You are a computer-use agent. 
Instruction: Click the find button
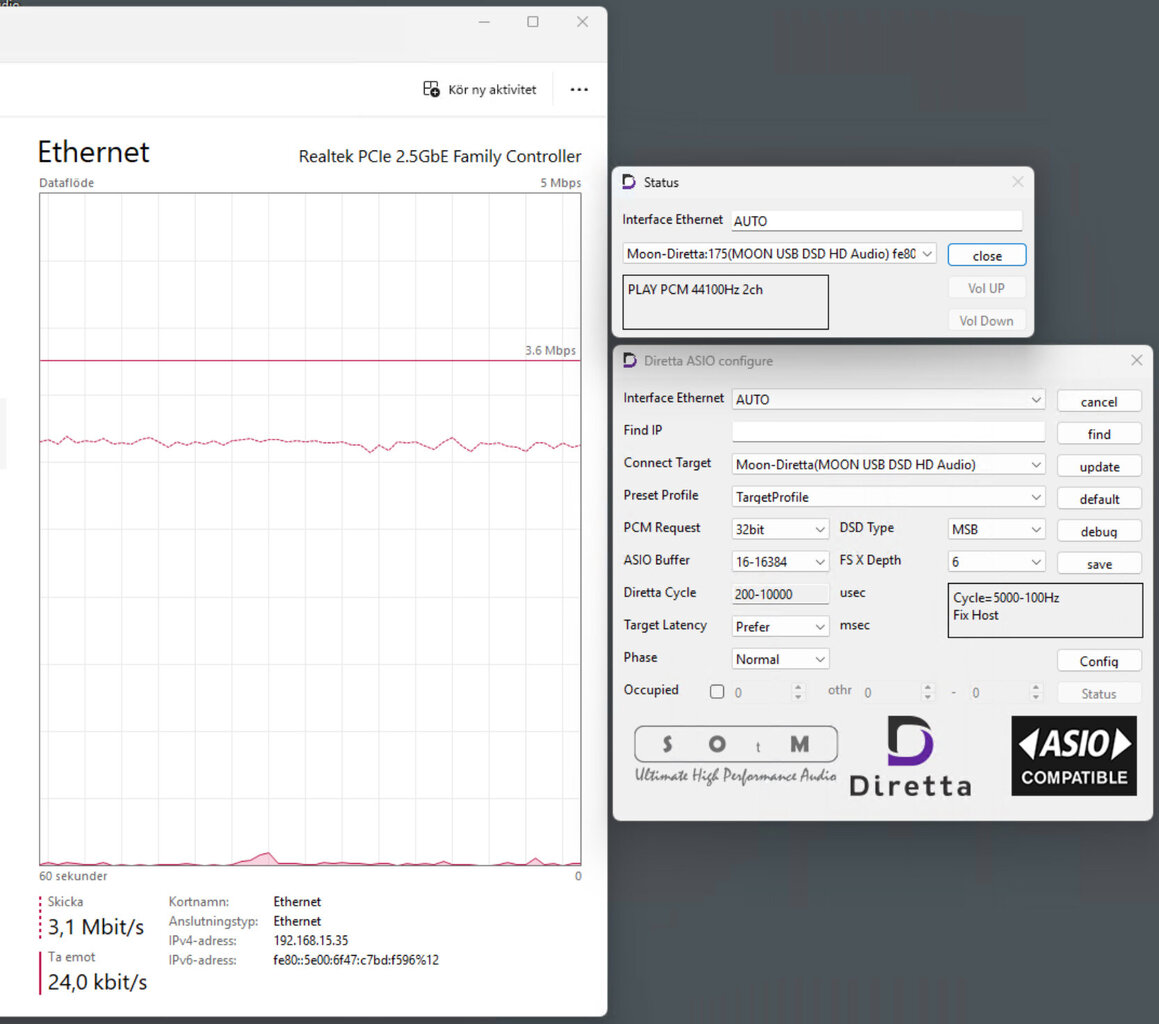pyautogui.click(x=1099, y=434)
